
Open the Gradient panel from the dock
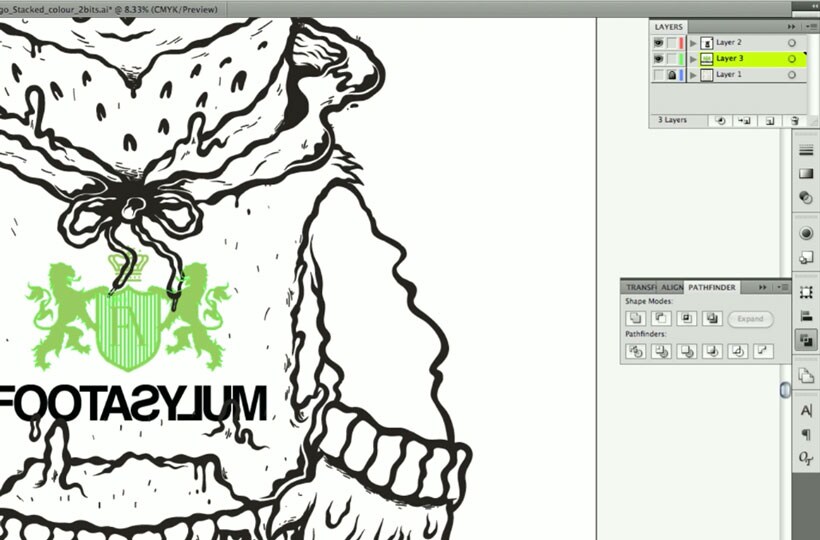click(806, 174)
